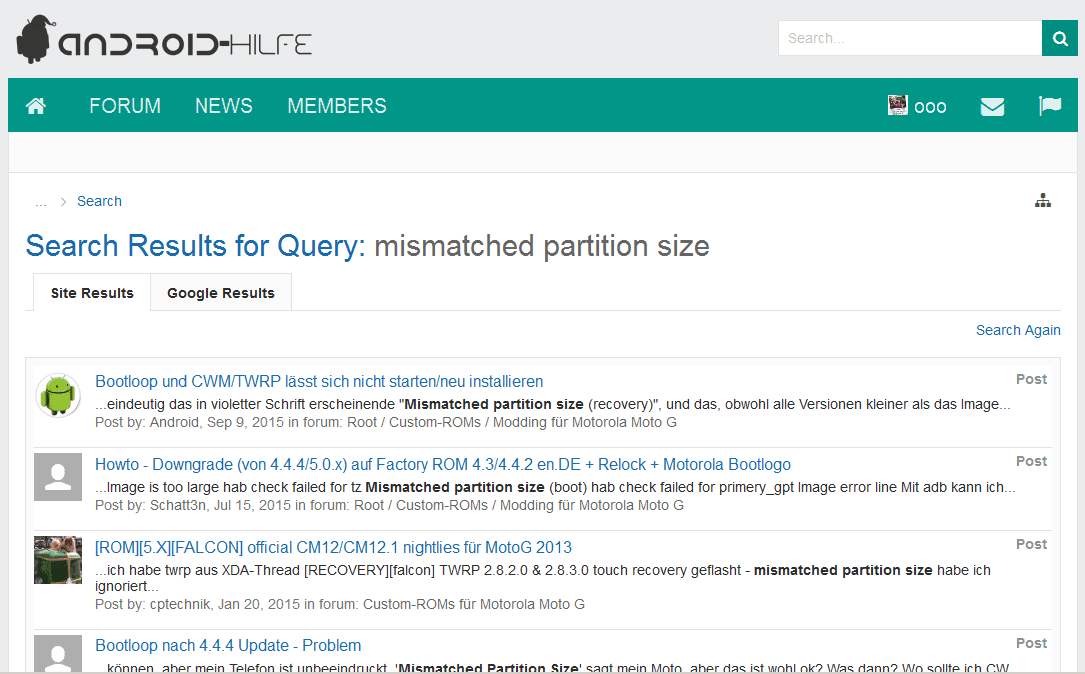Open the Android-Hilfe logo homepage
1085x674 pixels.
pos(164,40)
